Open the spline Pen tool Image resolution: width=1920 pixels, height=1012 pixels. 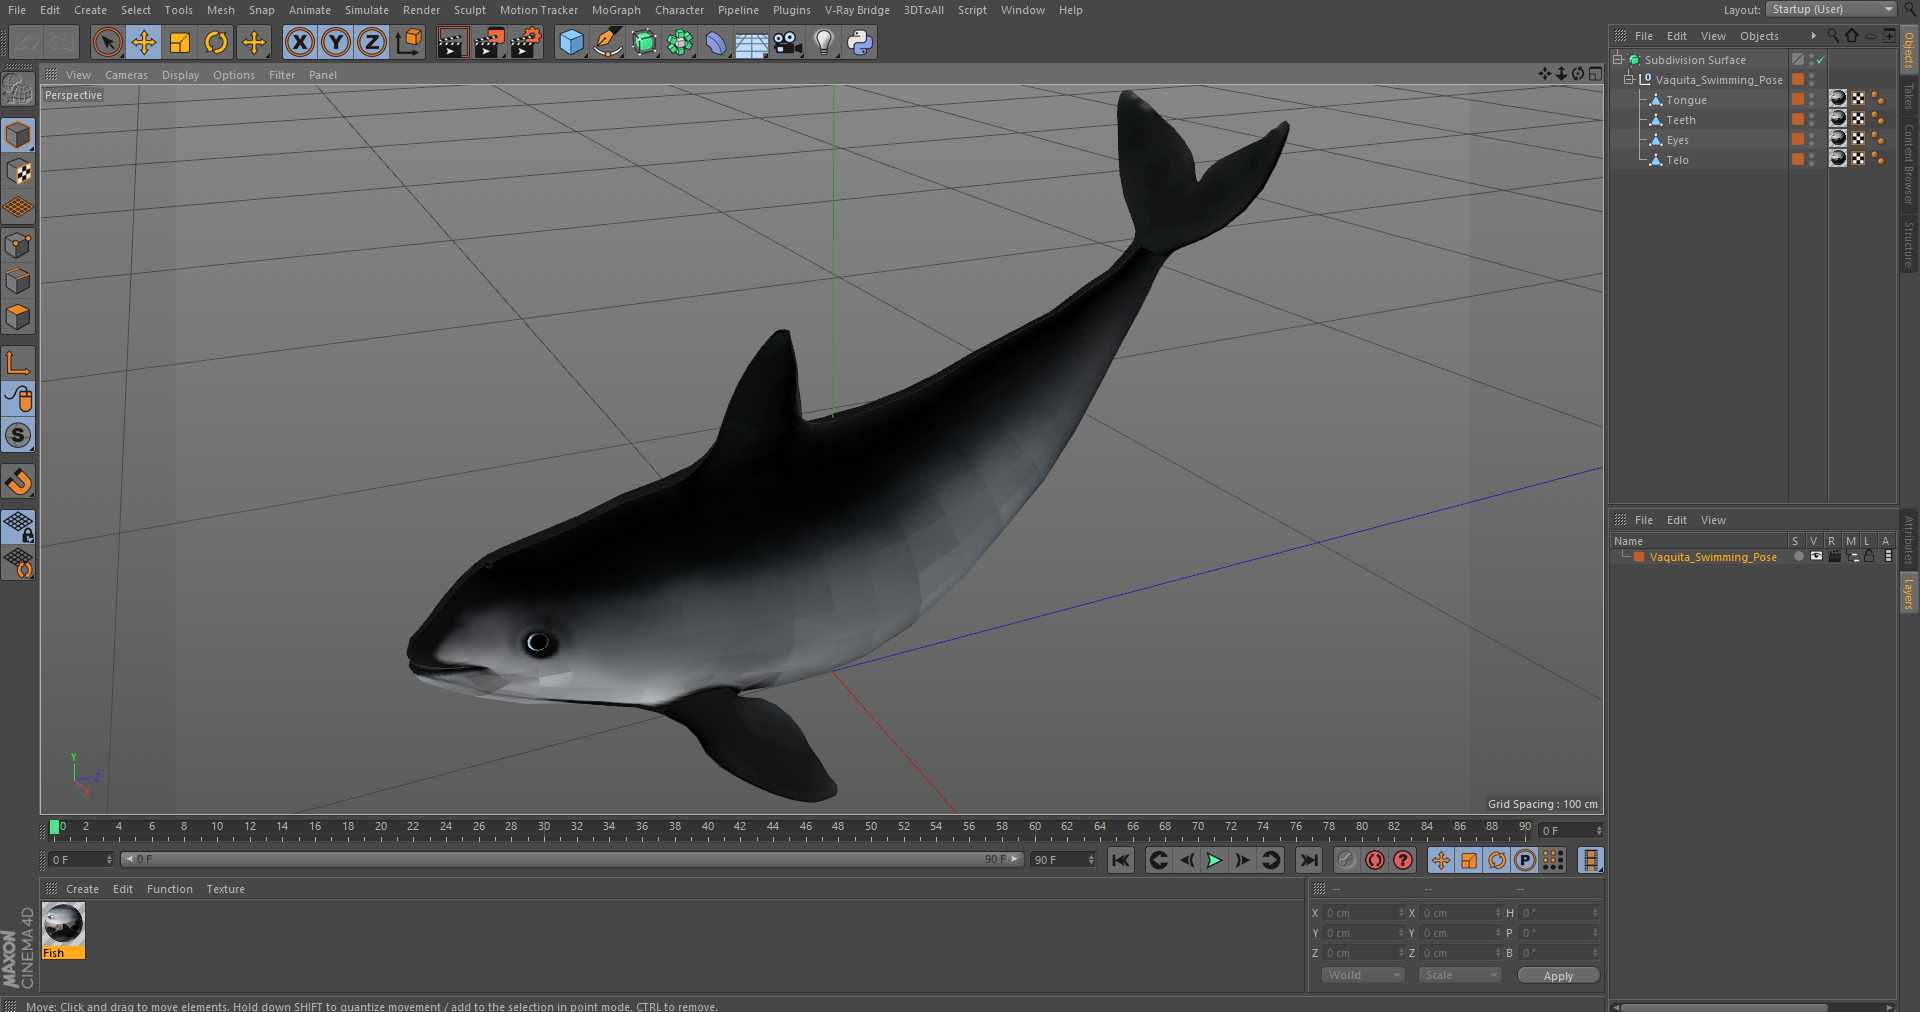pyautogui.click(x=607, y=42)
